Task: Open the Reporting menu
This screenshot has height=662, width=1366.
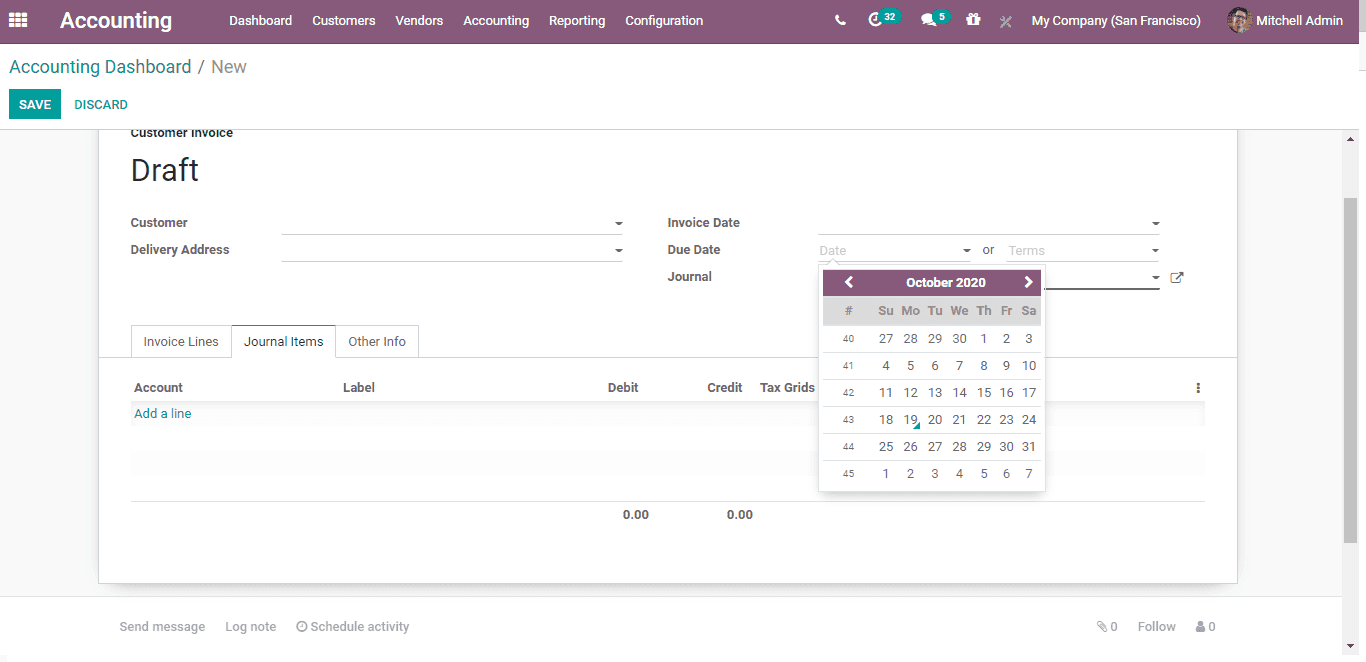Action: click(577, 20)
